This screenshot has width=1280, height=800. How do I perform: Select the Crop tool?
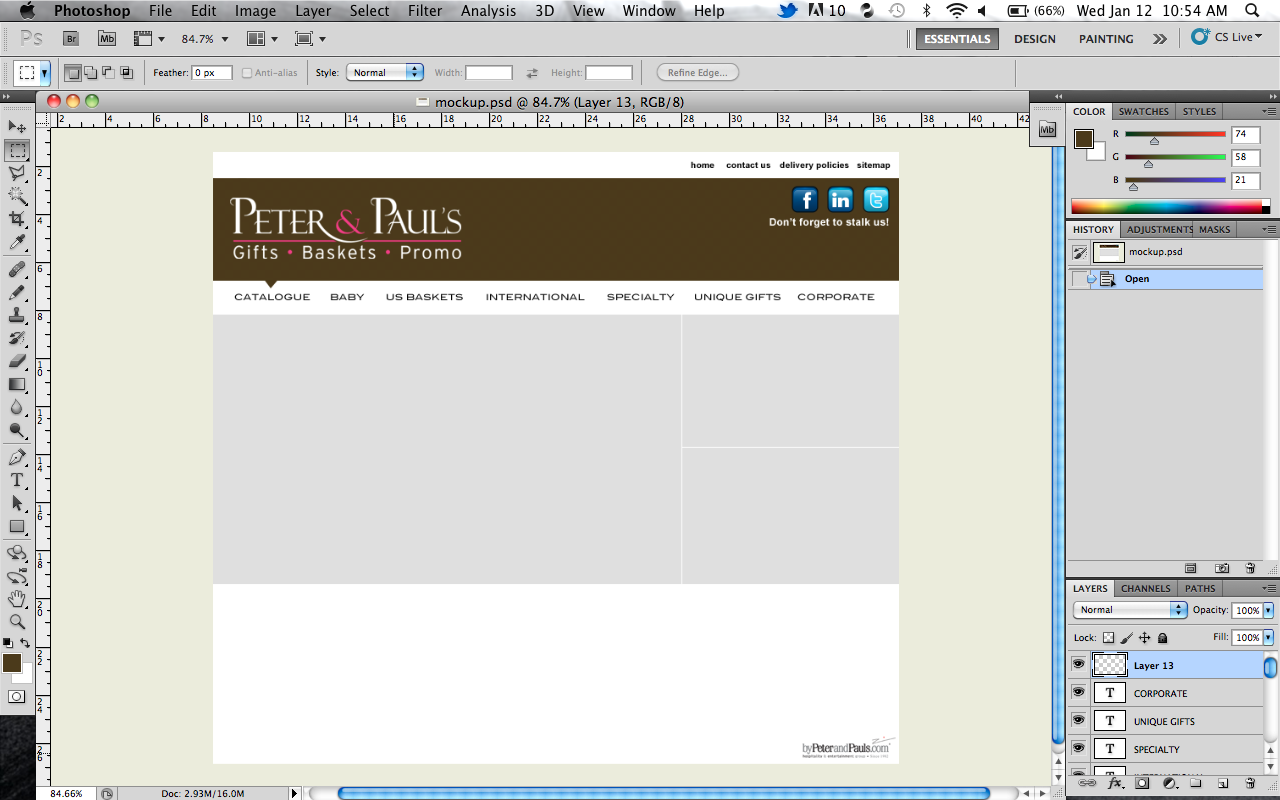[17, 219]
